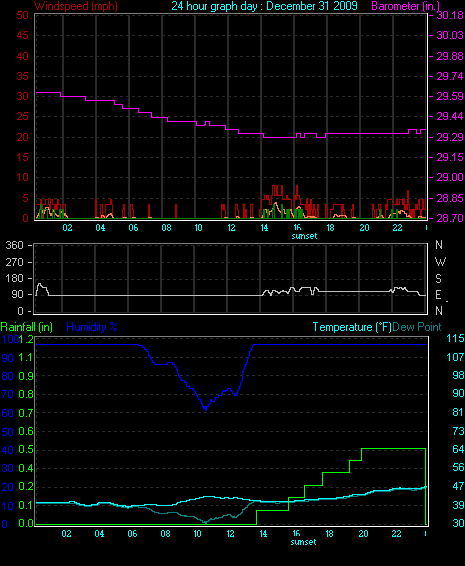Viewport: 465px width, 566px height.
Task: Click the humidity curve minimum dip point
Action: click(x=206, y=409)
